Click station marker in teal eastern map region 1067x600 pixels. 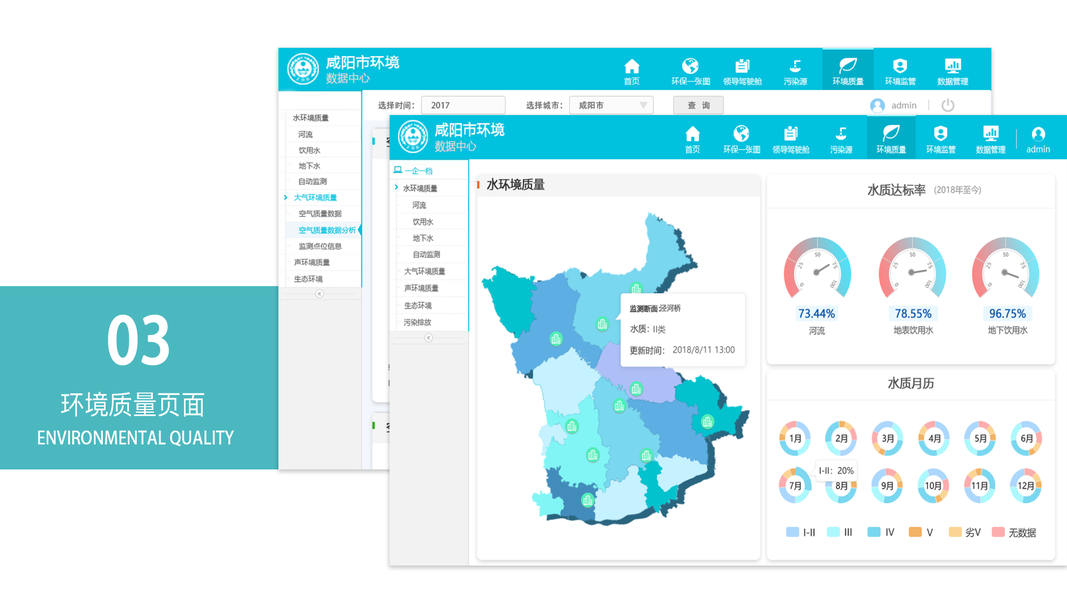click(x=708, y=422)
